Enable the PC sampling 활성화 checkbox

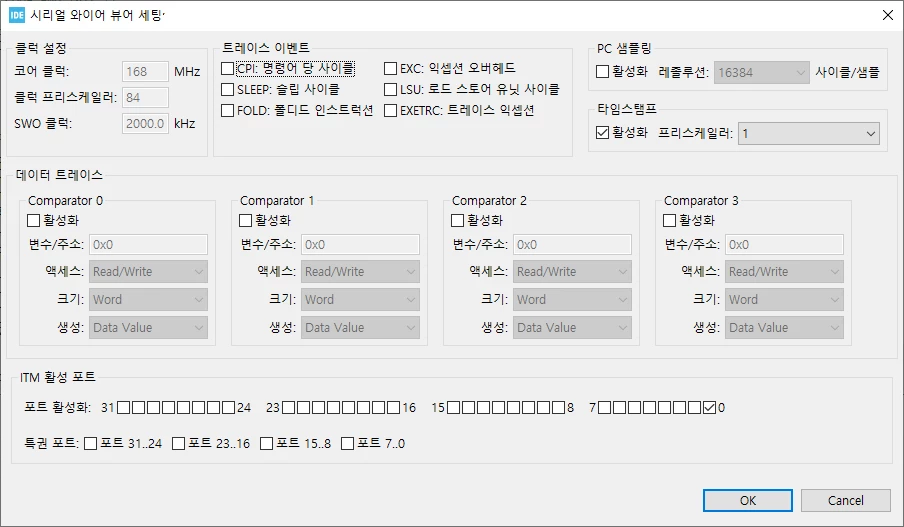coord(602,71)
